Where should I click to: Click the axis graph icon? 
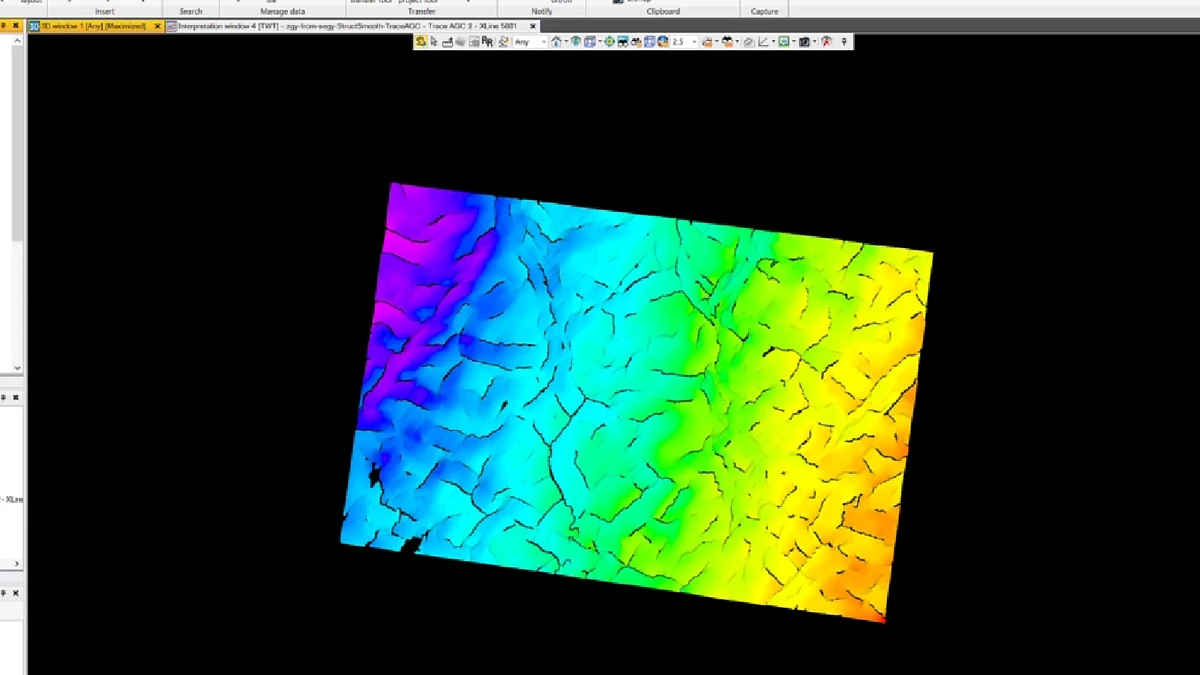point(763,42)
